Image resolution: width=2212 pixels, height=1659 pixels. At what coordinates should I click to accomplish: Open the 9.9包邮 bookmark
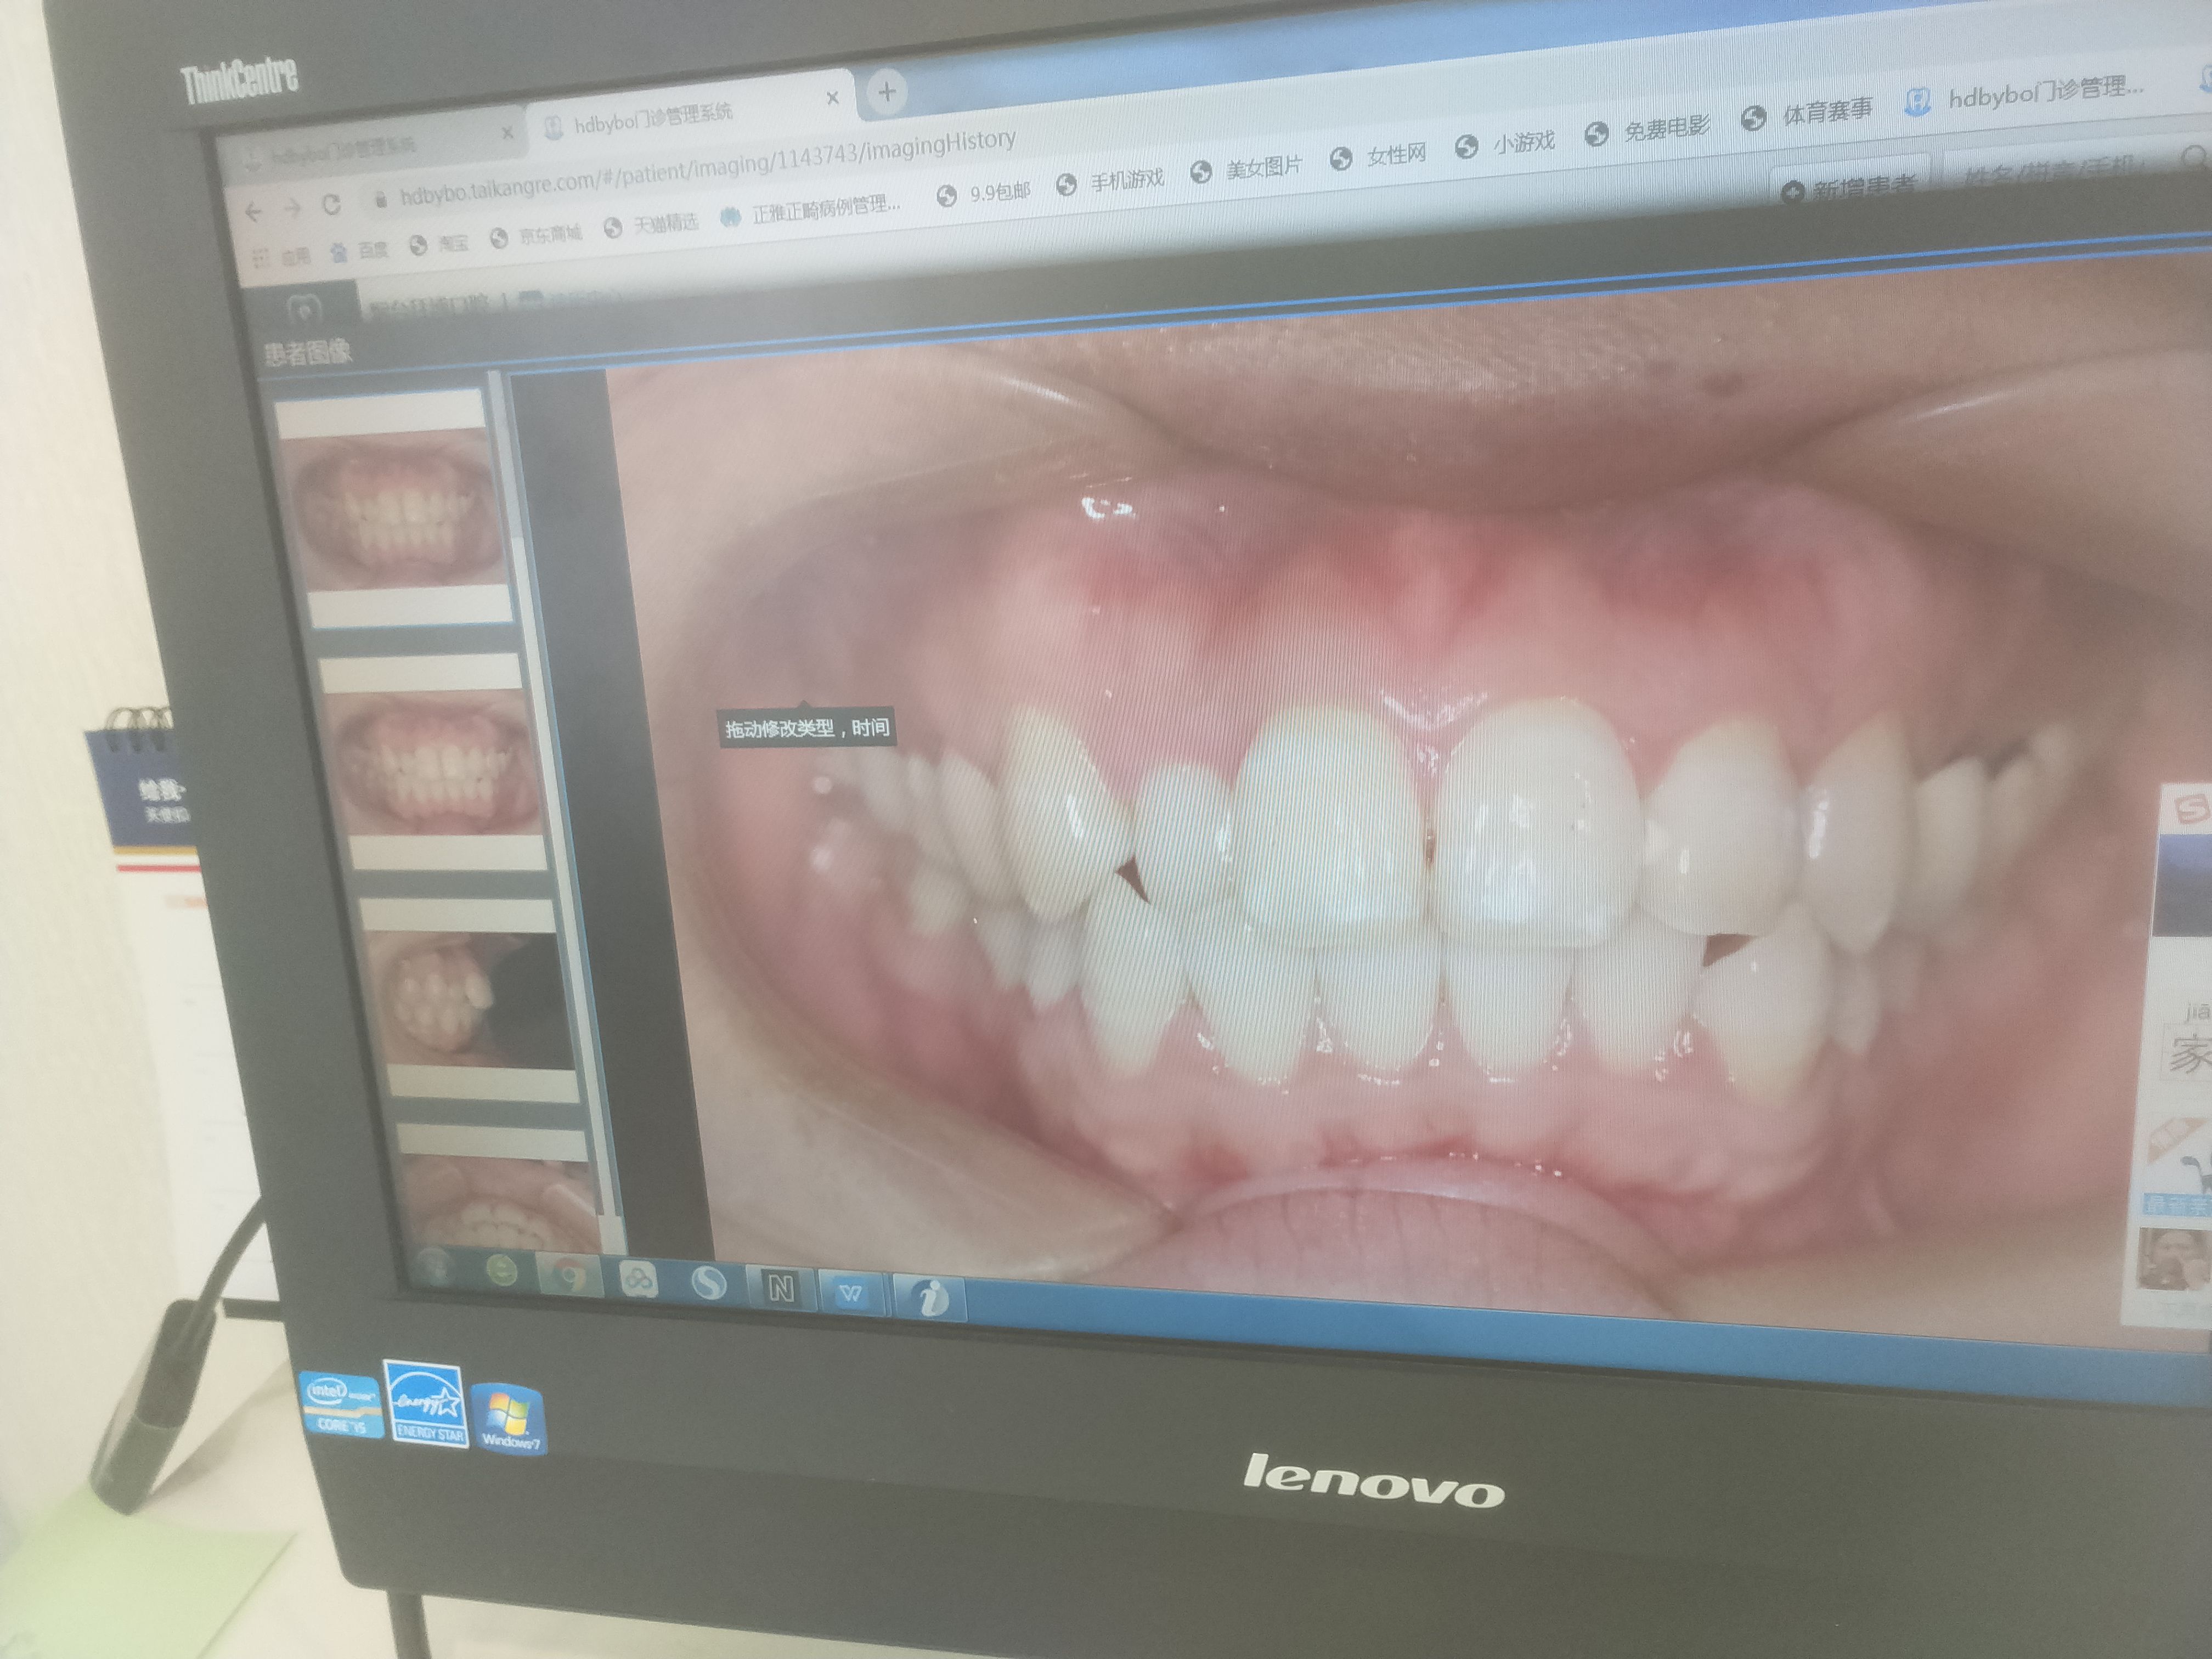983,192
